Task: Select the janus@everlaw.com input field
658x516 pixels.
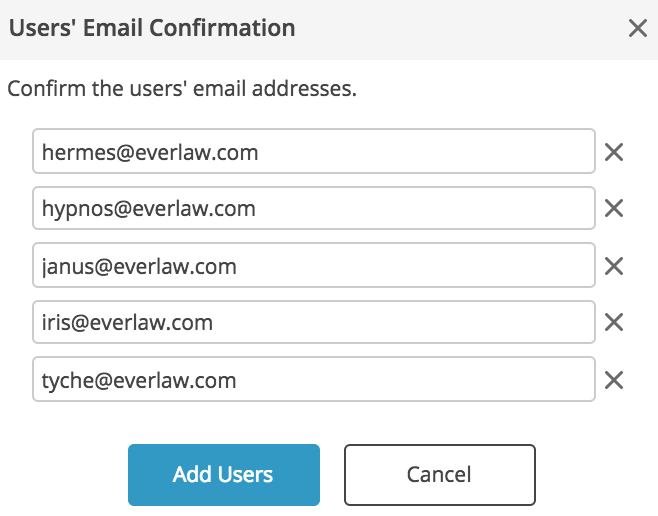Action: [x=314, y=265]
